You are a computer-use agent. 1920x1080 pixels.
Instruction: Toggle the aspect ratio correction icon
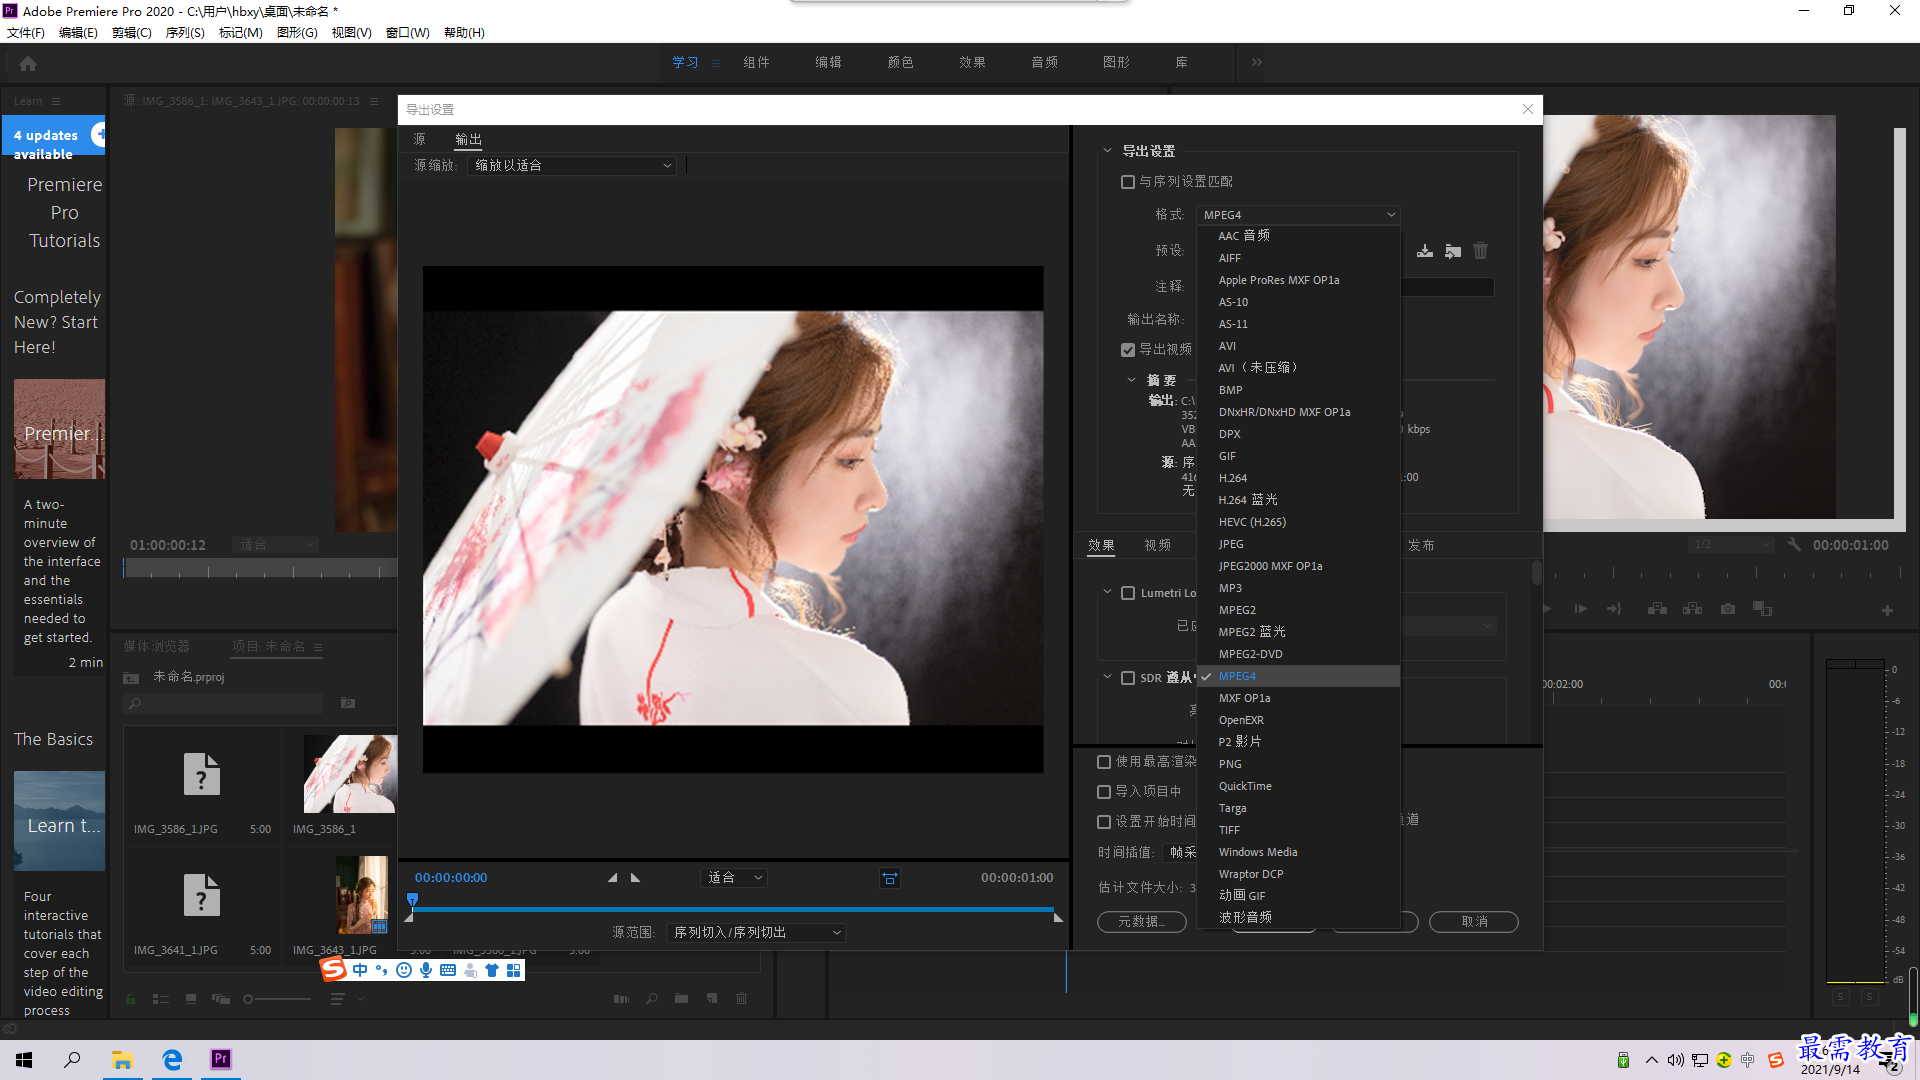point(889,878)
